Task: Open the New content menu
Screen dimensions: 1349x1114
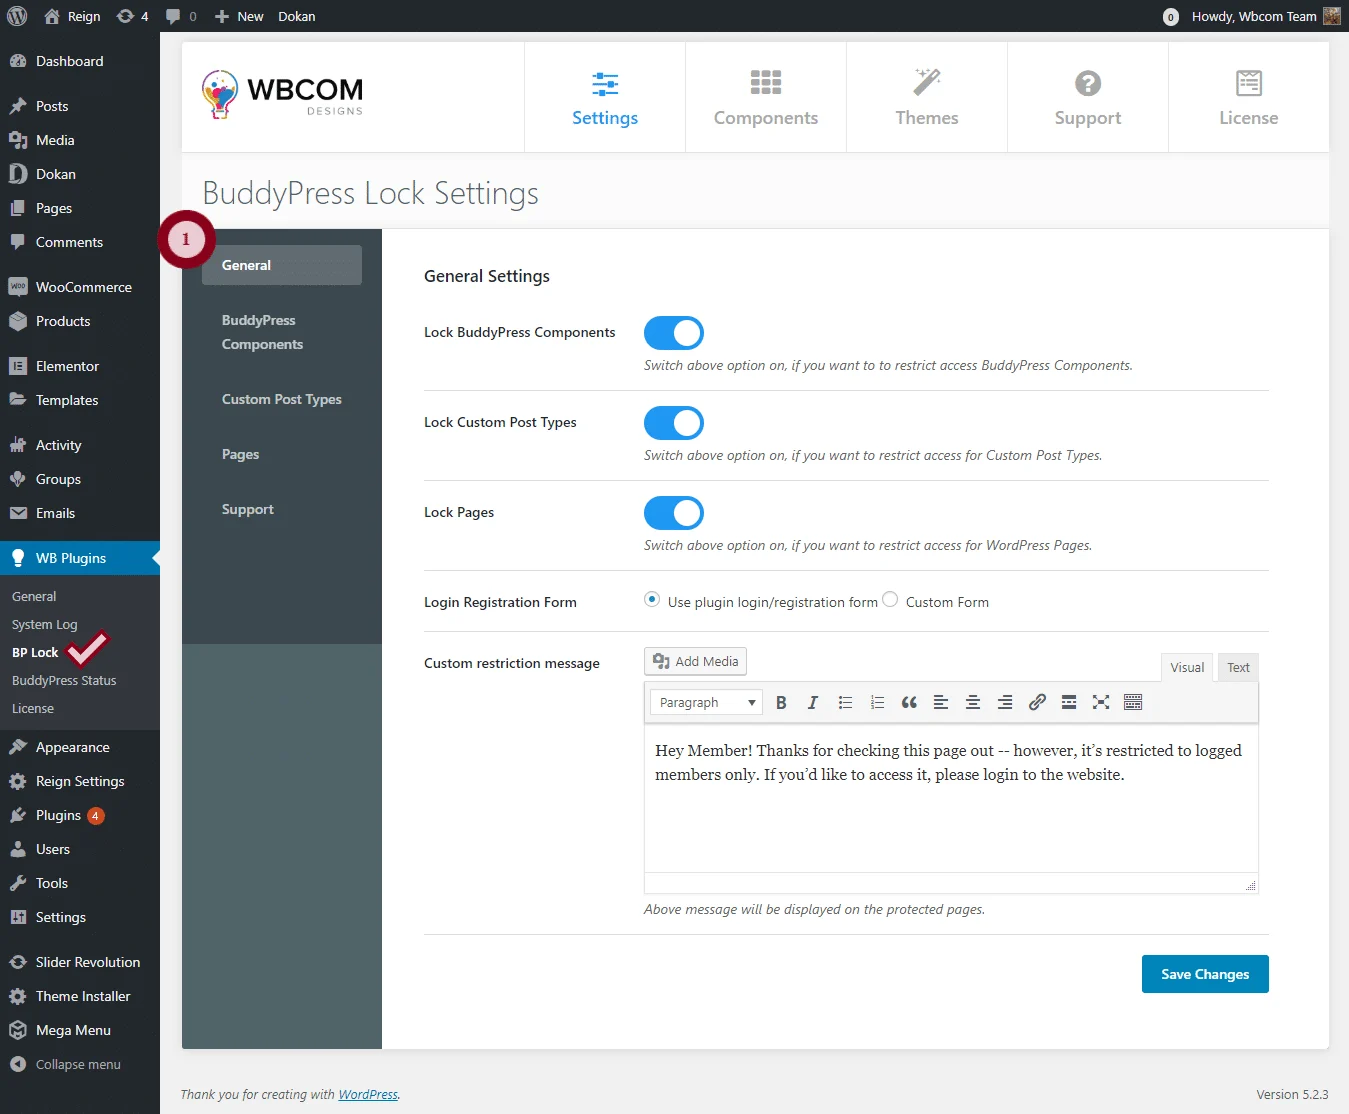Action: pyautogui.click(x=239, y=16)
